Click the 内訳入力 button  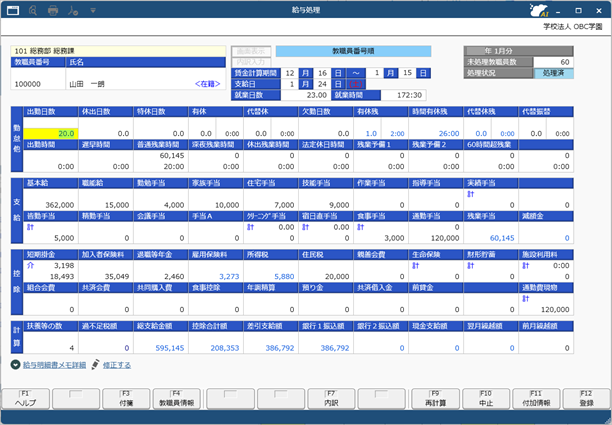pyautogui.click(x=251, y=62)
